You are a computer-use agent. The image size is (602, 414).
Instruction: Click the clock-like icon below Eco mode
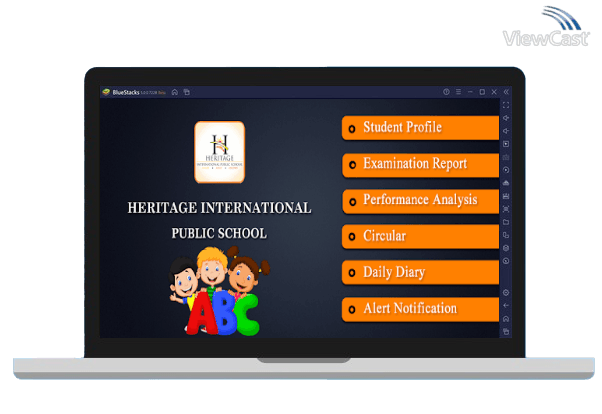[x=506, y=261]
